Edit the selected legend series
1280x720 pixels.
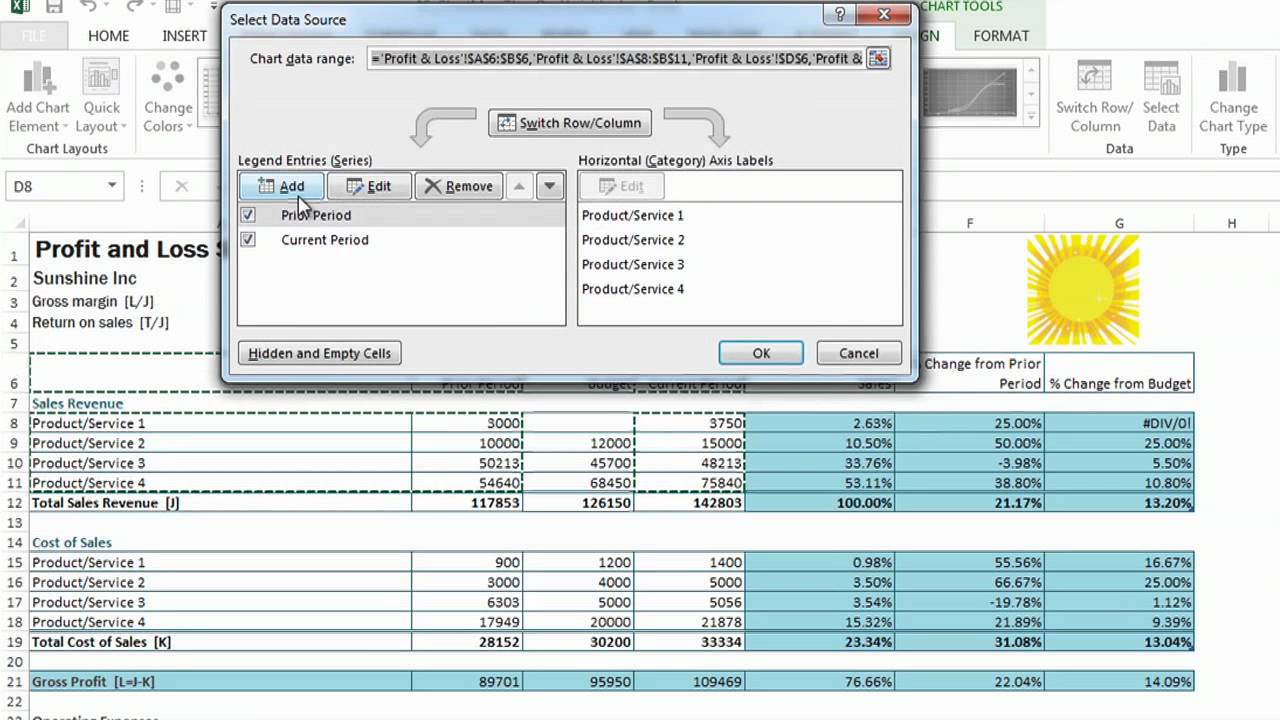coord(368,186)
